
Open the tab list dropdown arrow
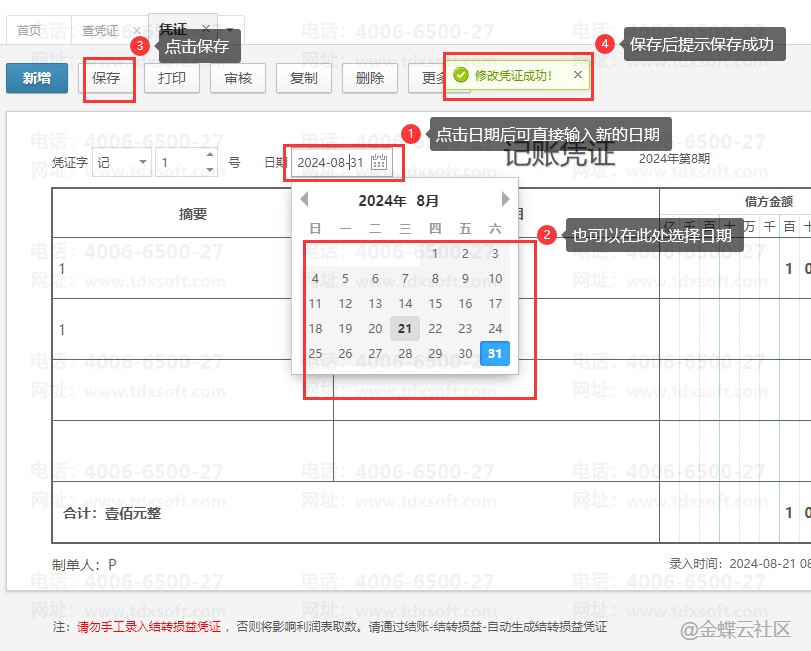[230, 29]
